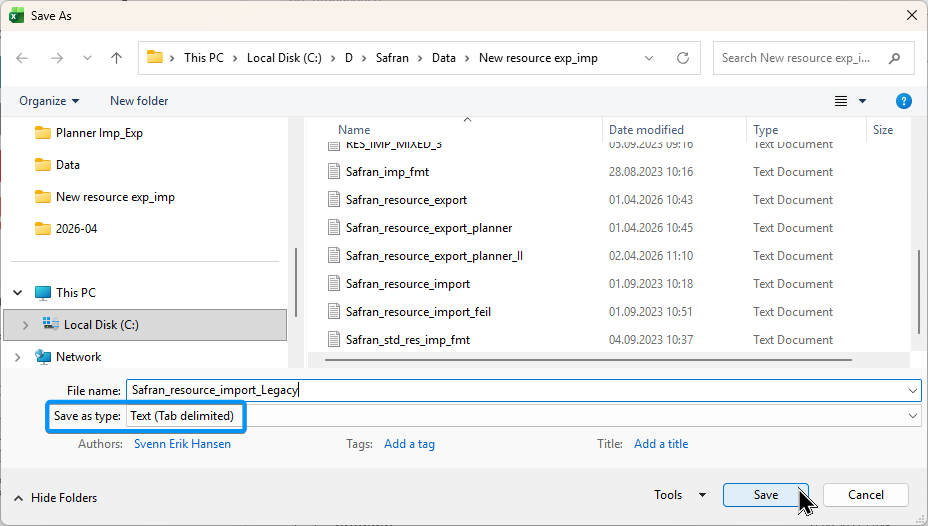
Task: Refresh the current folder view
Action: (x=682, y=58)
